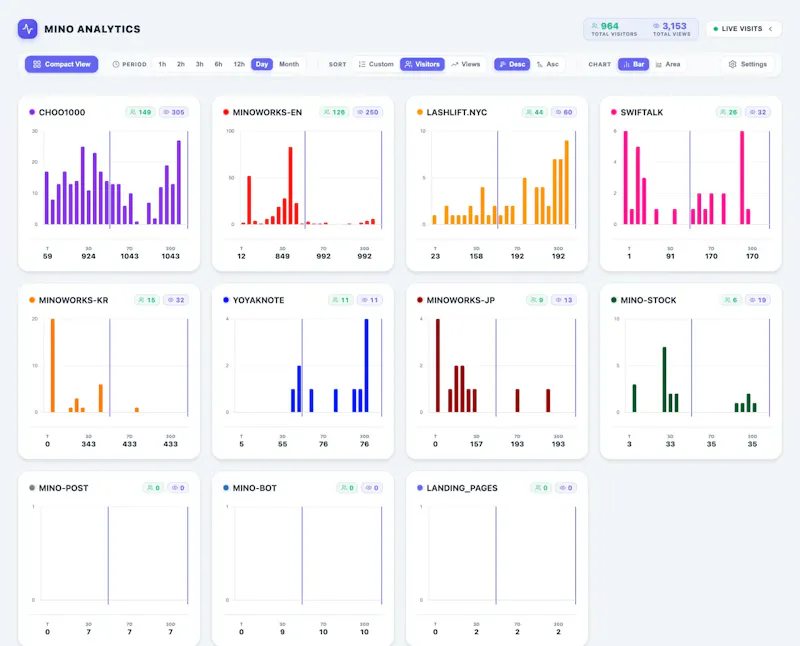Click MINO-STOCK views badge 19
Image resolution: width=800 pixels, height=646 pixels.
758,300
